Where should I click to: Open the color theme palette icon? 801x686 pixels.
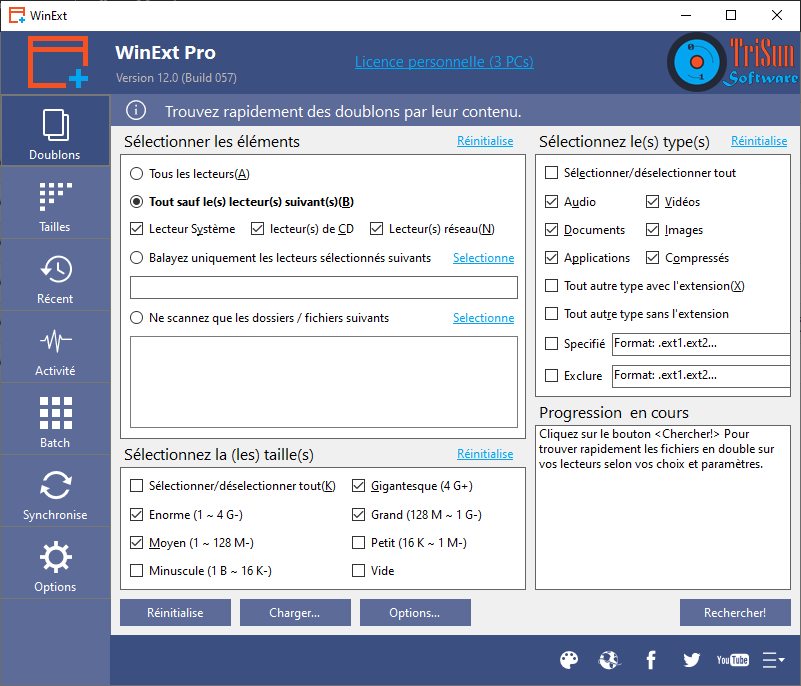pyautogui.click(x=569, y=660)
